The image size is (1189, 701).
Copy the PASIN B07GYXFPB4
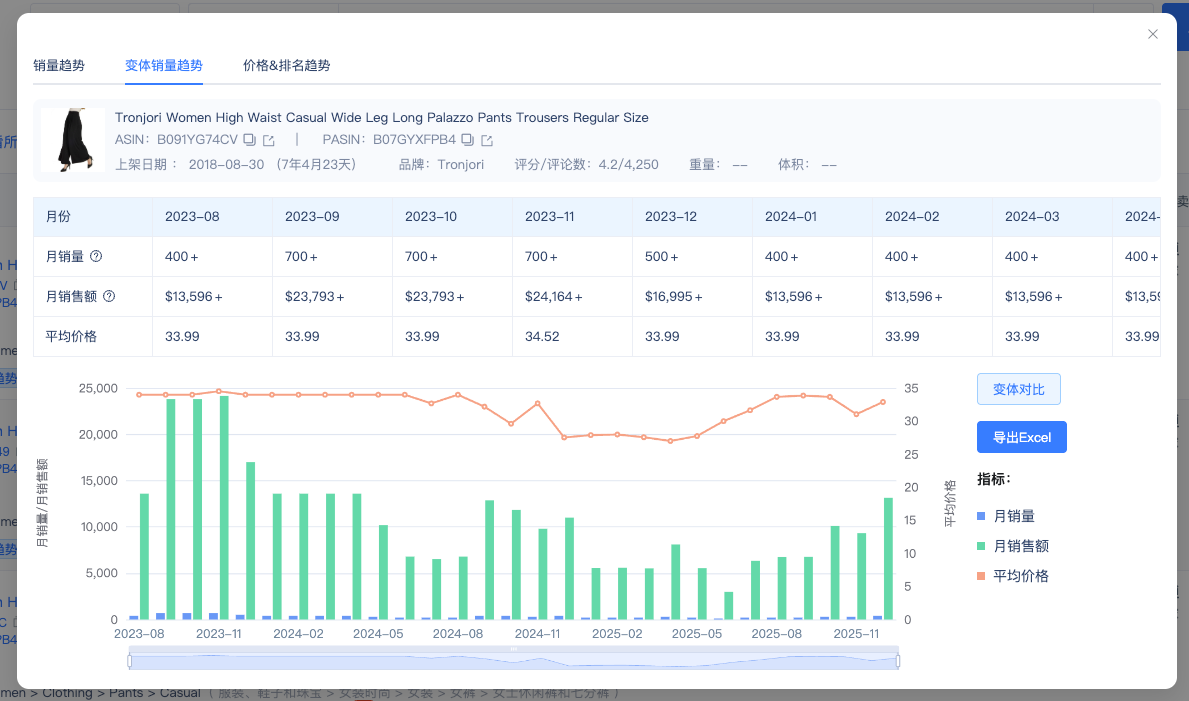pyautogui.click(x=467, y=140)
